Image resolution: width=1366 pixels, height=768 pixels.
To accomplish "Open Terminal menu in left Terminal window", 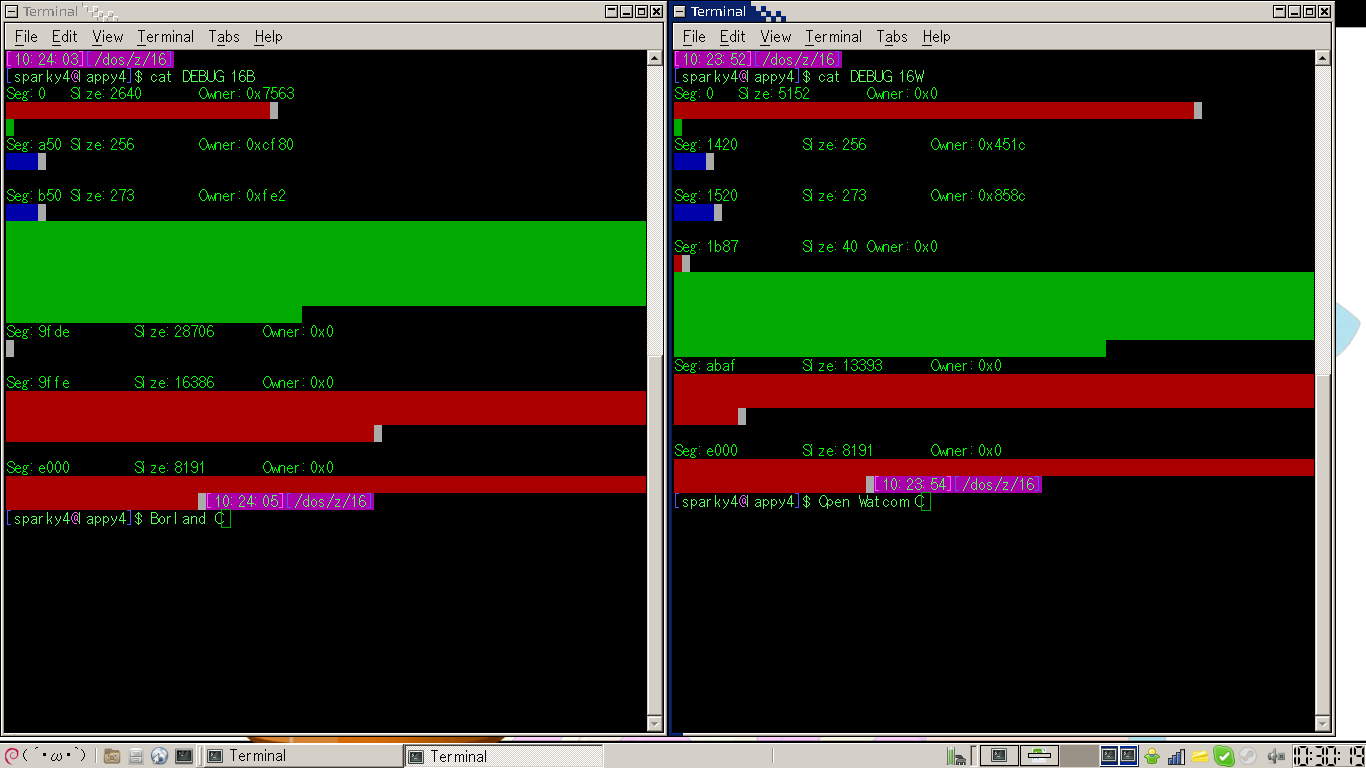I will pos(166,37).
